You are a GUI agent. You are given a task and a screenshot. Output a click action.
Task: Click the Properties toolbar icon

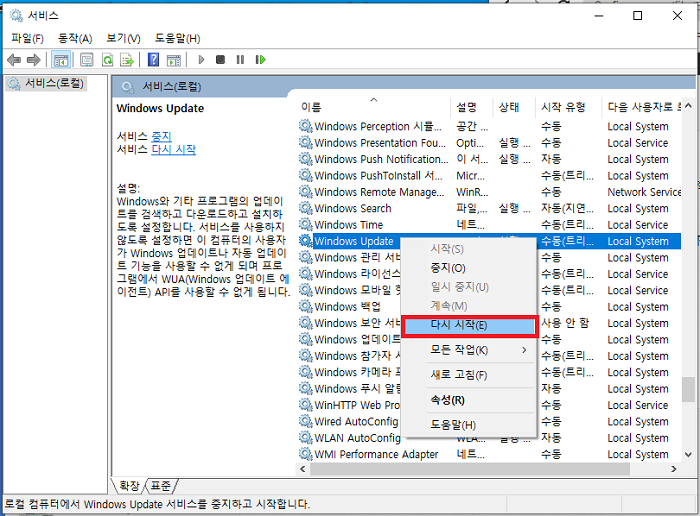click(x=87, y=59)
